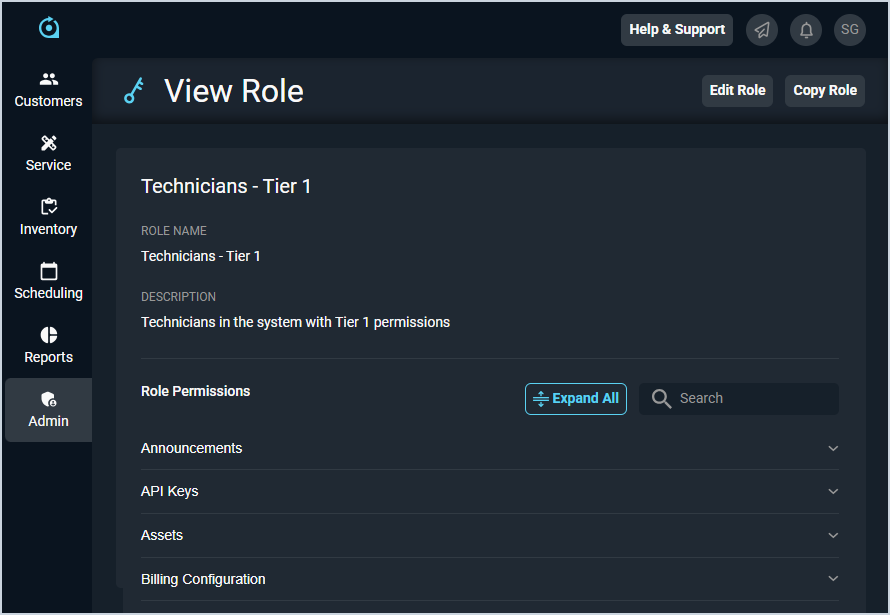Image resolution: width=890 pixels, height=615 pixels.
Task: Click the paper plane send icon
Action: (x=762, y=30)
